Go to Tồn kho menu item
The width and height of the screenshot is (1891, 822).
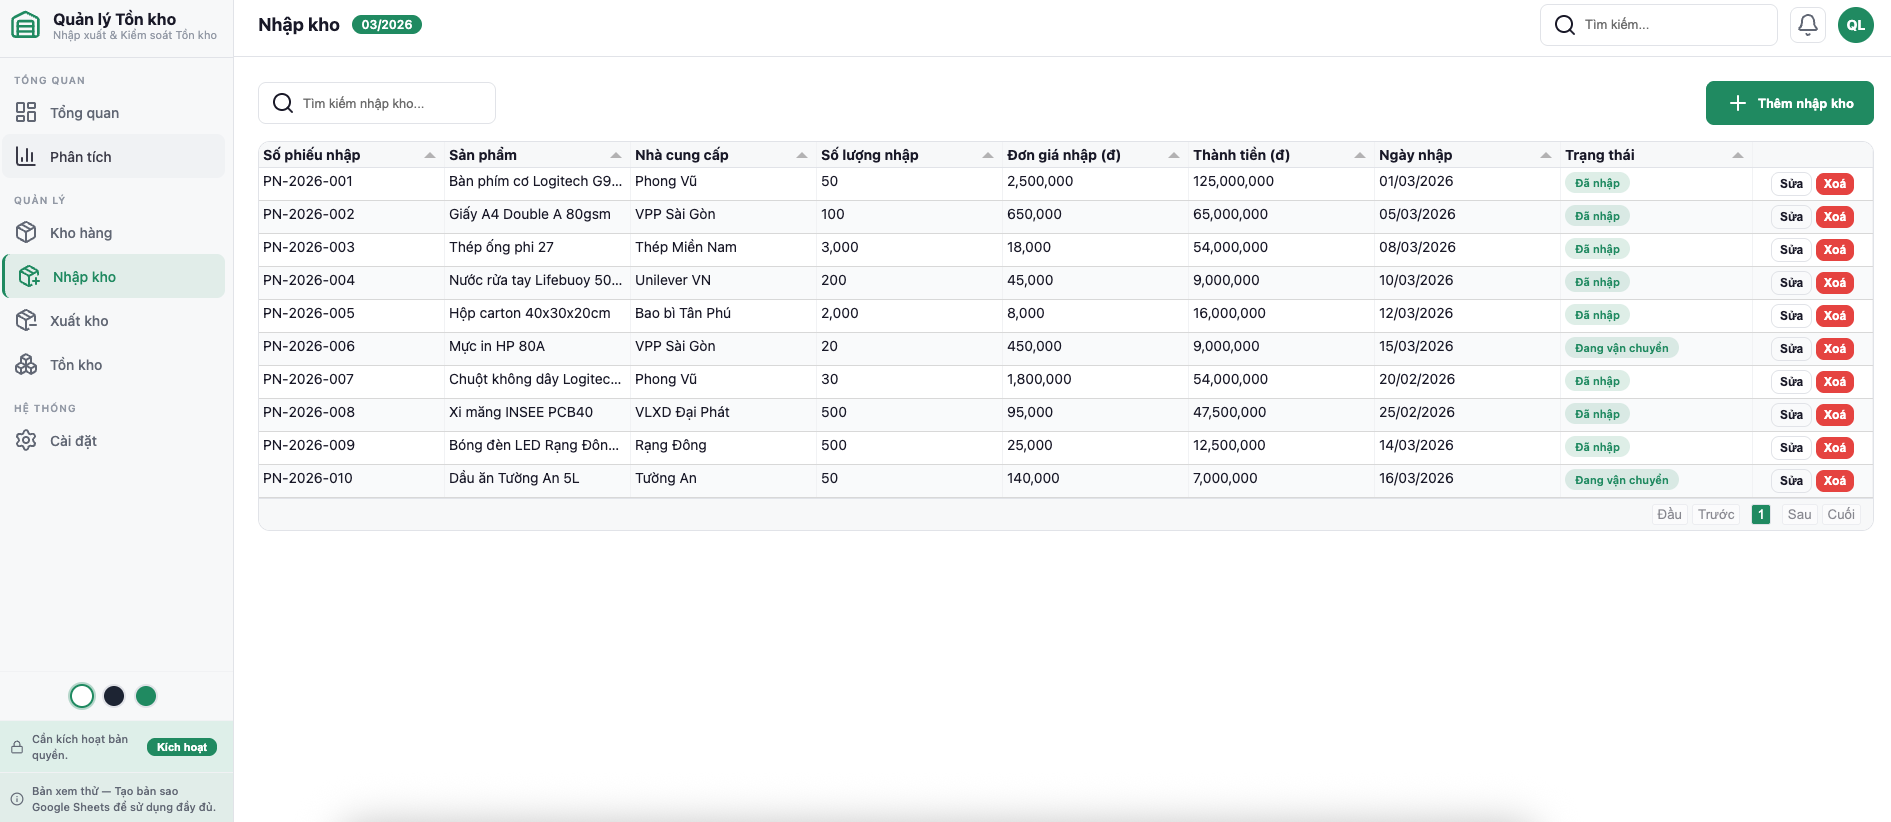tap(76, 365)
